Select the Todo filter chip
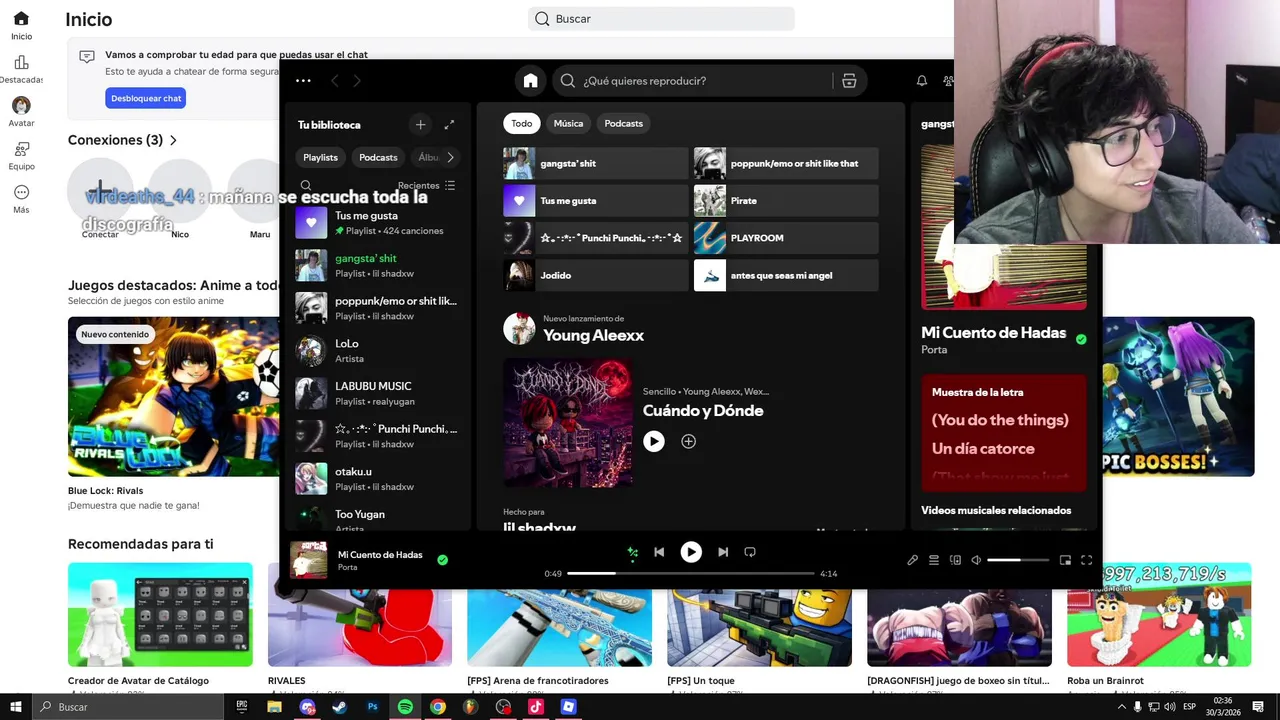The height and width of the screenshot is (720, 1280). pos(522,123)
